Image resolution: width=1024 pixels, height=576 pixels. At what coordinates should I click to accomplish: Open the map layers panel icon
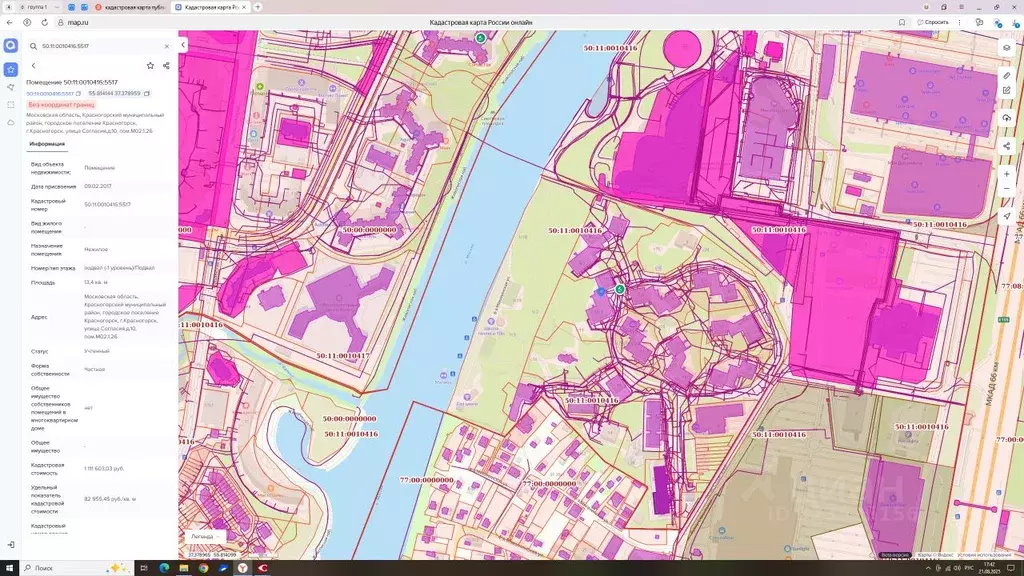tap(1005, 47)
